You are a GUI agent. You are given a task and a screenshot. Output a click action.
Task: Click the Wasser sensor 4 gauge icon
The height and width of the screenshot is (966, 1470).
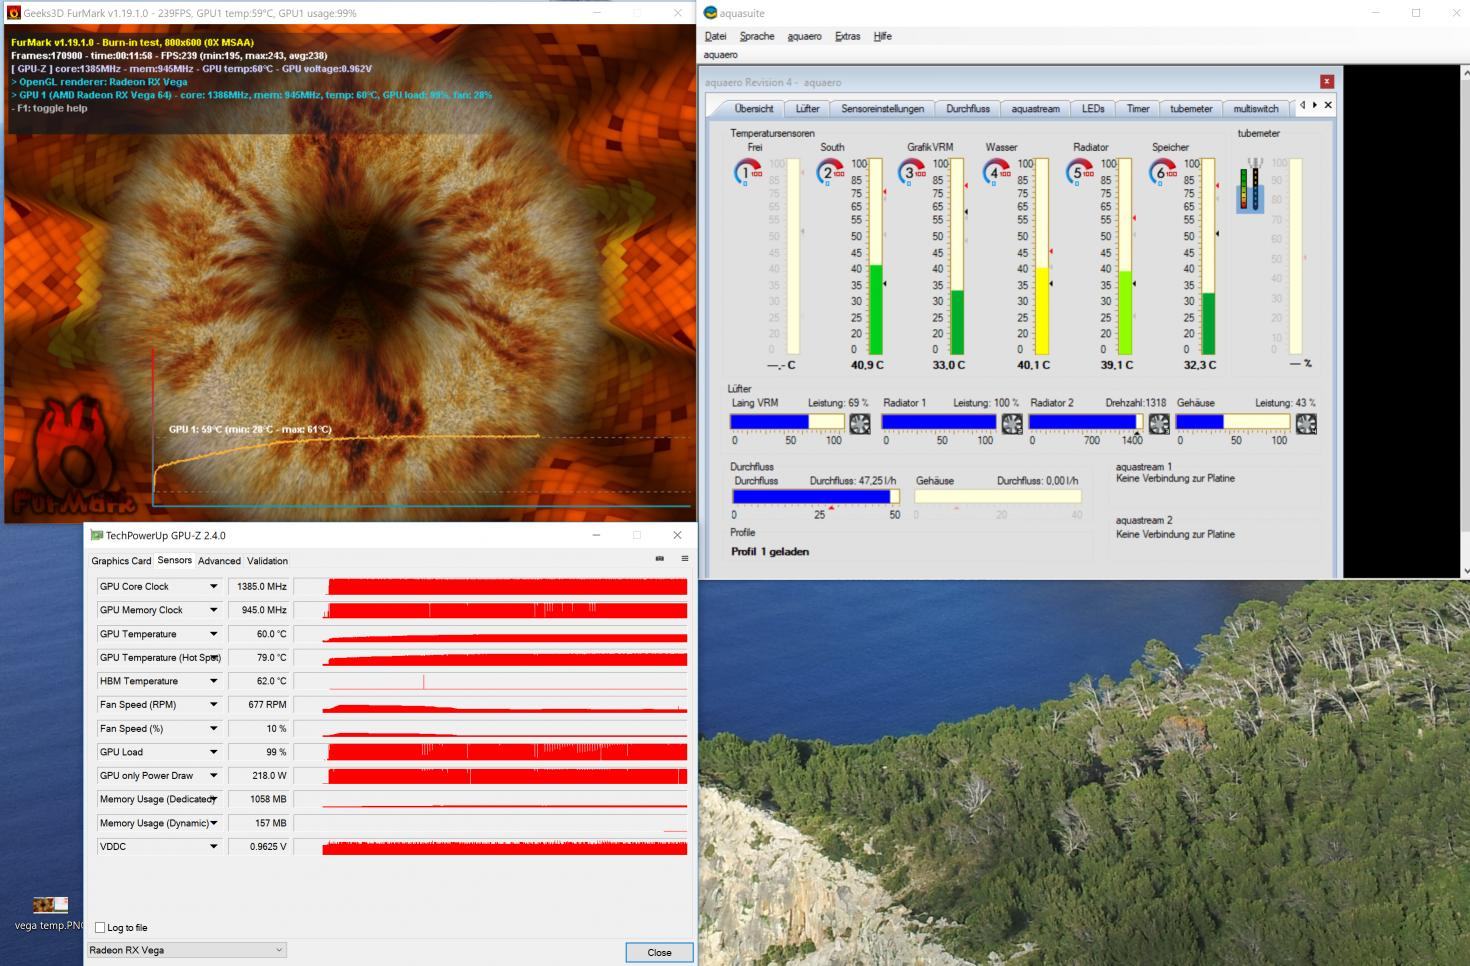point(997,172)
